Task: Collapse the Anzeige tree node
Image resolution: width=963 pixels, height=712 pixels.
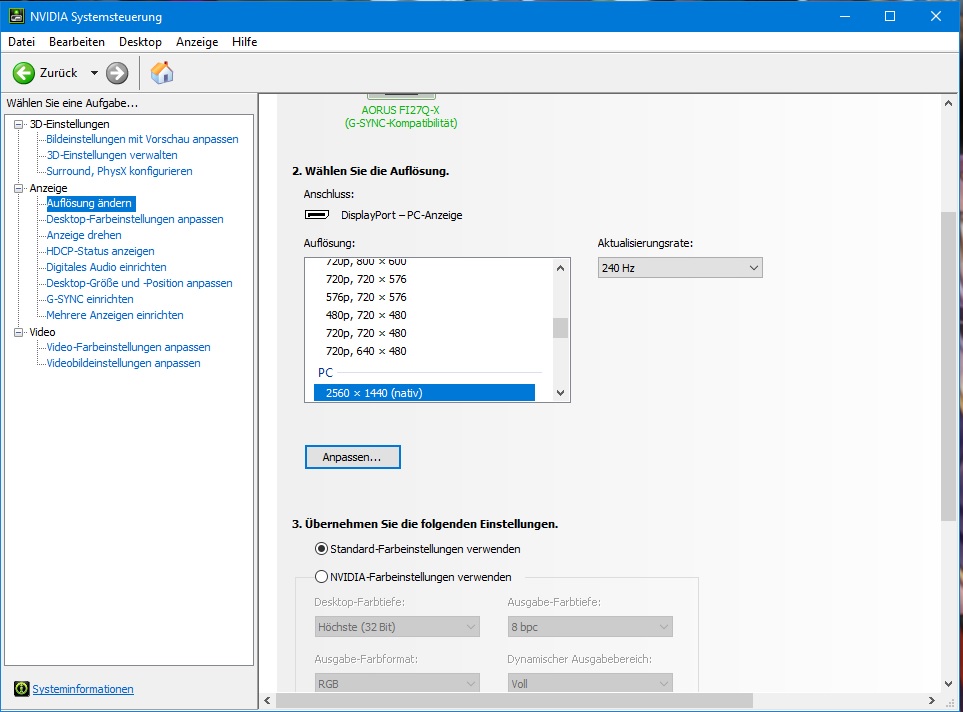Action: (x=19, y=188)
